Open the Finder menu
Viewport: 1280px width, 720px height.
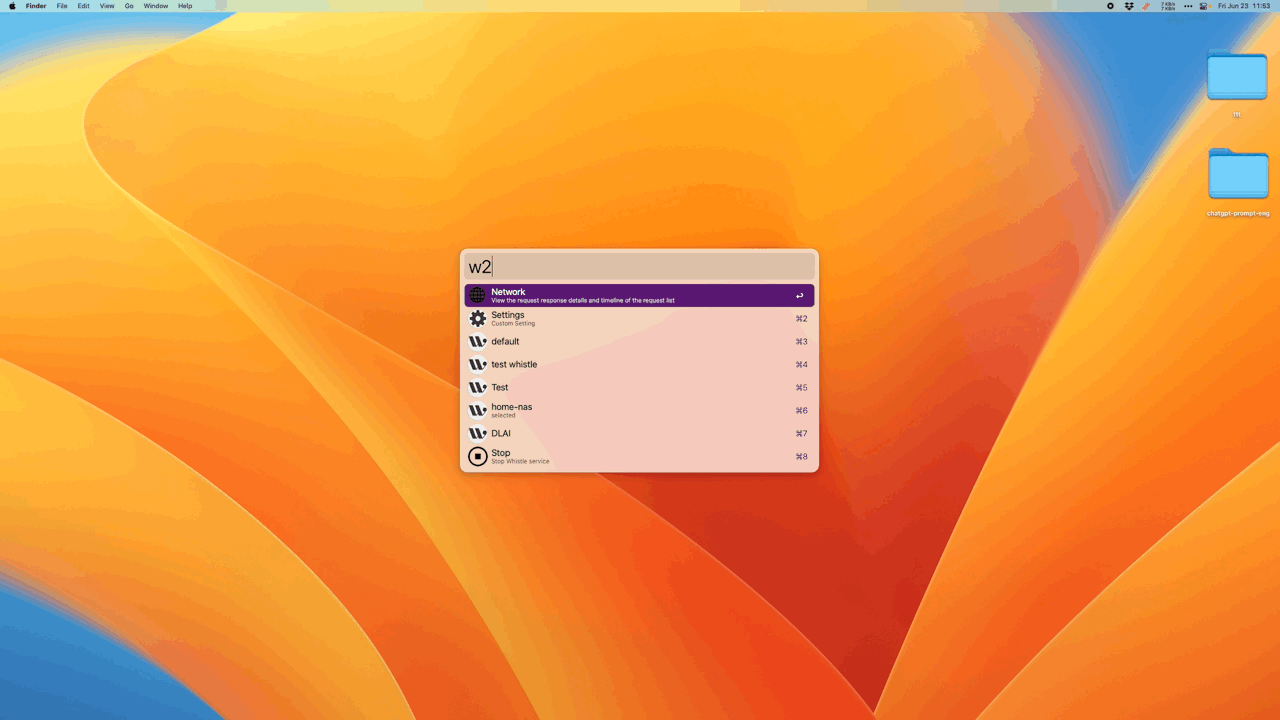tap(36, 6)
